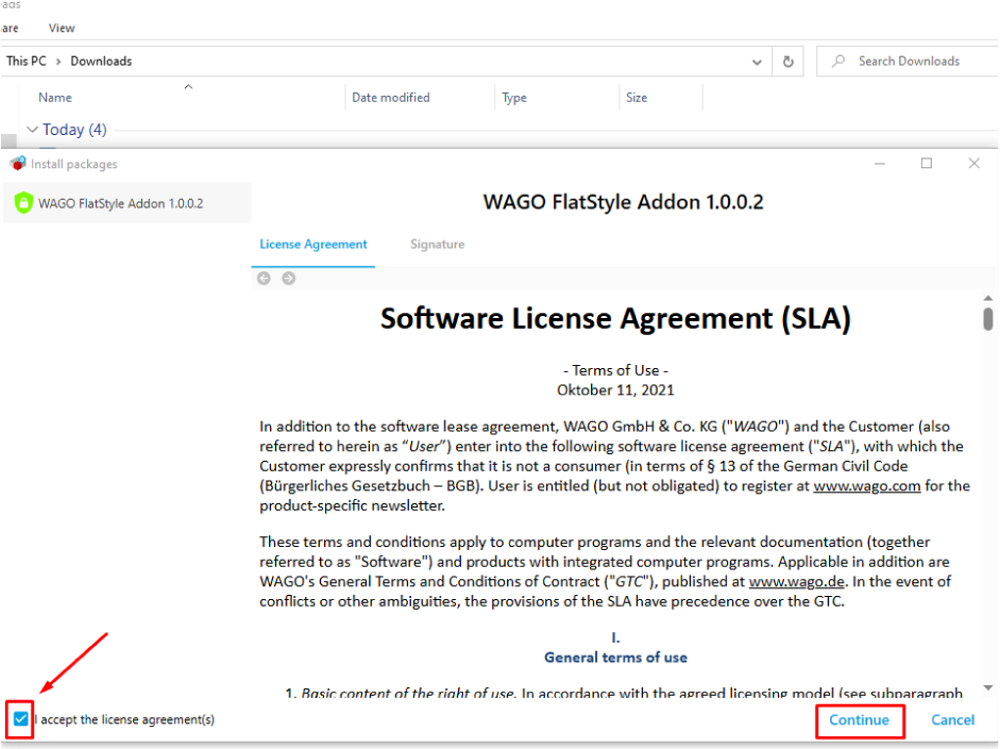Open the View menu in Explorer

[x=61, y=28]
